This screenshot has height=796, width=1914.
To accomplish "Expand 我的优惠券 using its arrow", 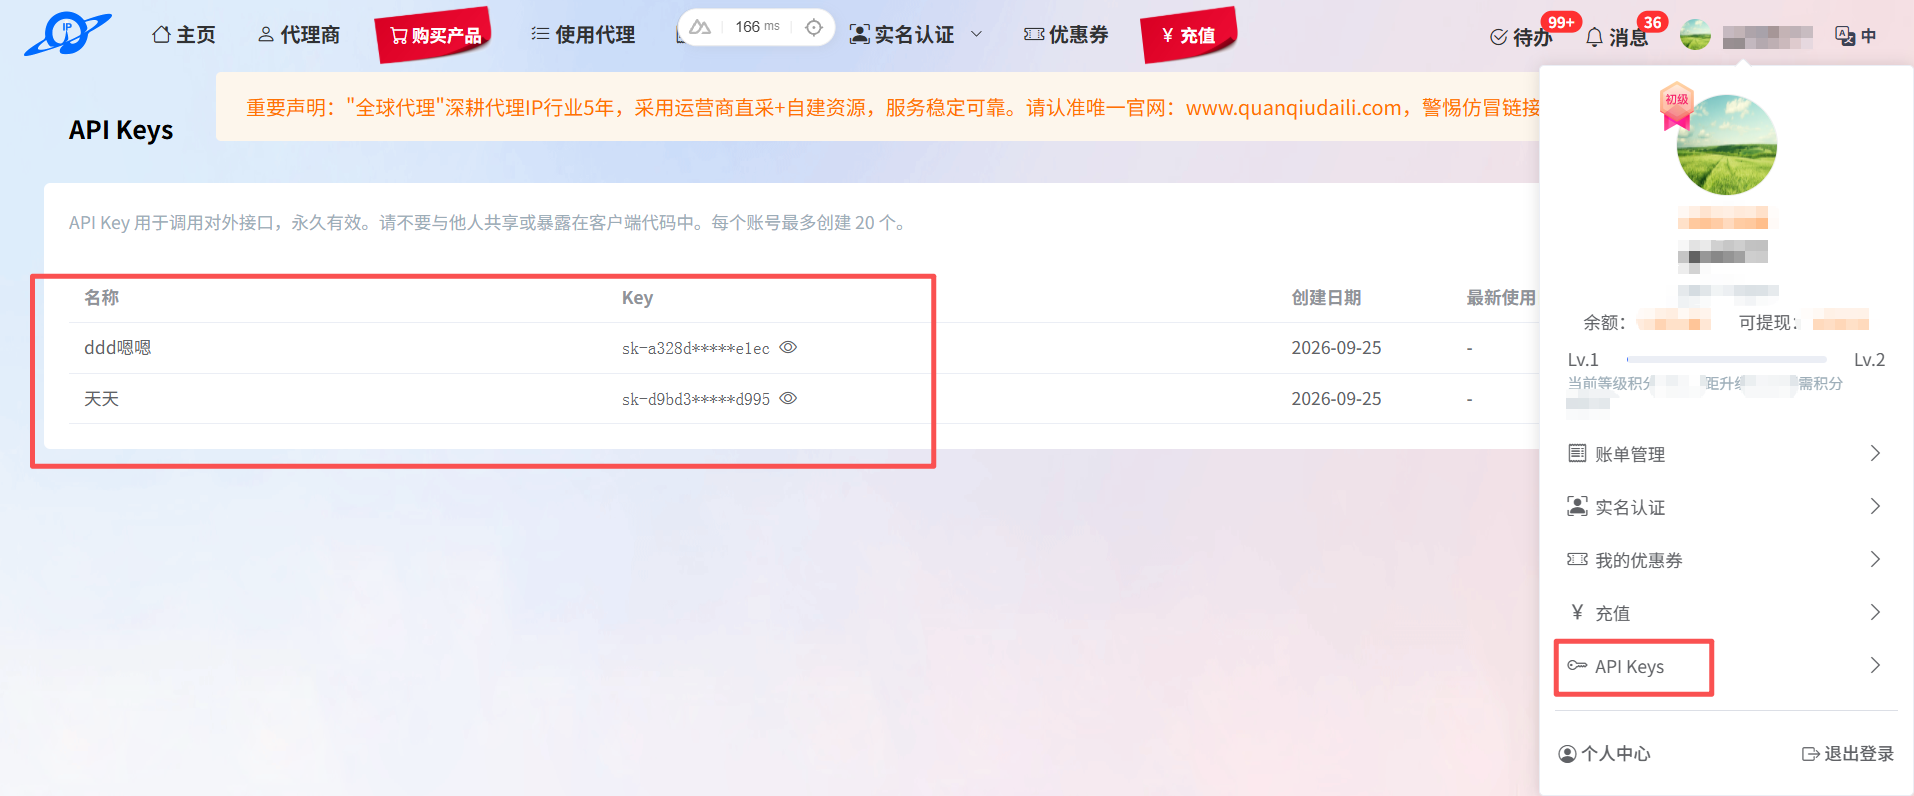I will point(1875,559).
